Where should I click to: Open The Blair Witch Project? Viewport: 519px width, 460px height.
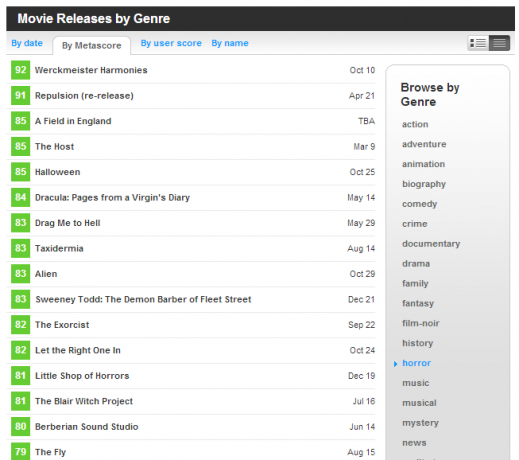pos(84,401)
